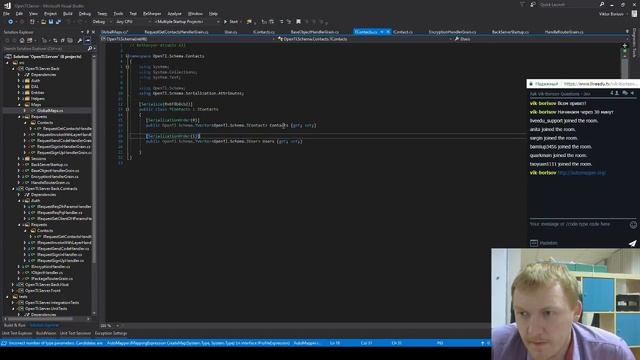Switch to the BaseObjectHandlerGrain.cs tab
The image size is (640, 360).
click(x=315, y=32)
